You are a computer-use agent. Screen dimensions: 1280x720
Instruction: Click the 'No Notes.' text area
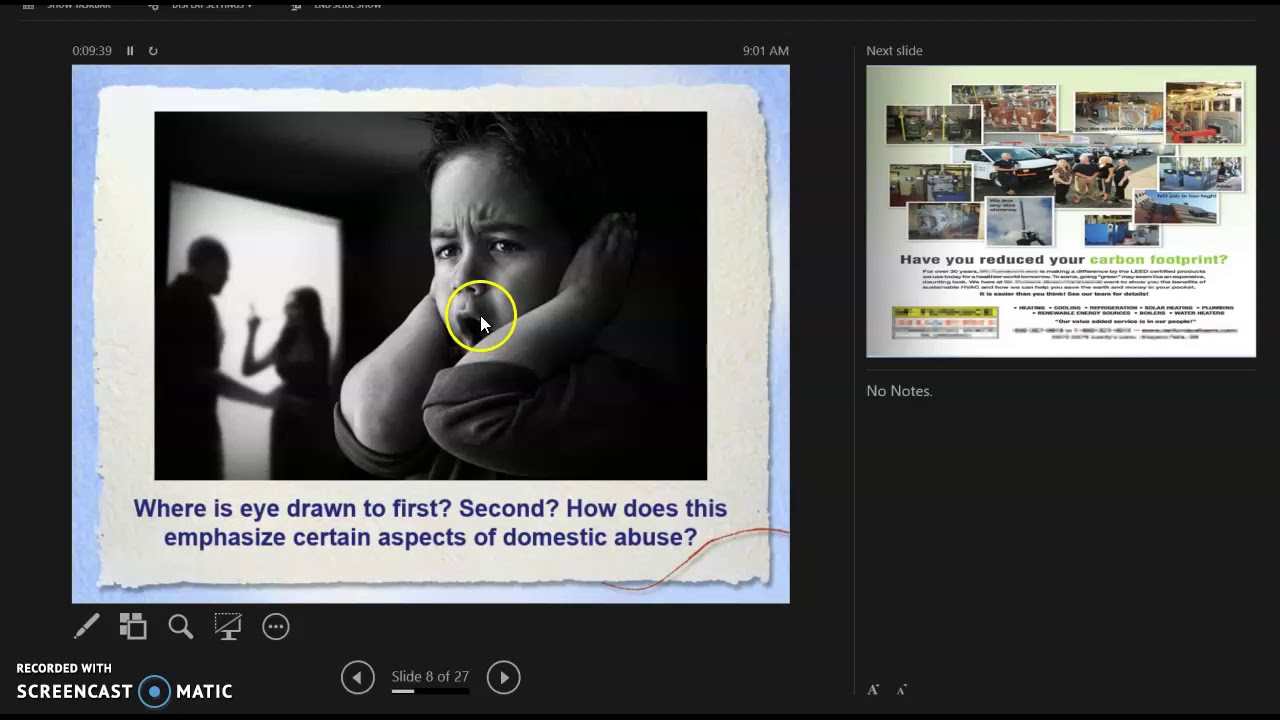pyautogui.click(x=899, y=391)
